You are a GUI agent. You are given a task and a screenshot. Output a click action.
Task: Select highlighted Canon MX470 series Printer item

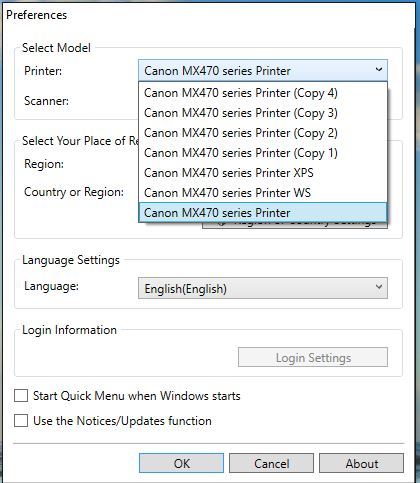pyautogui.click(x=263, y=212)
